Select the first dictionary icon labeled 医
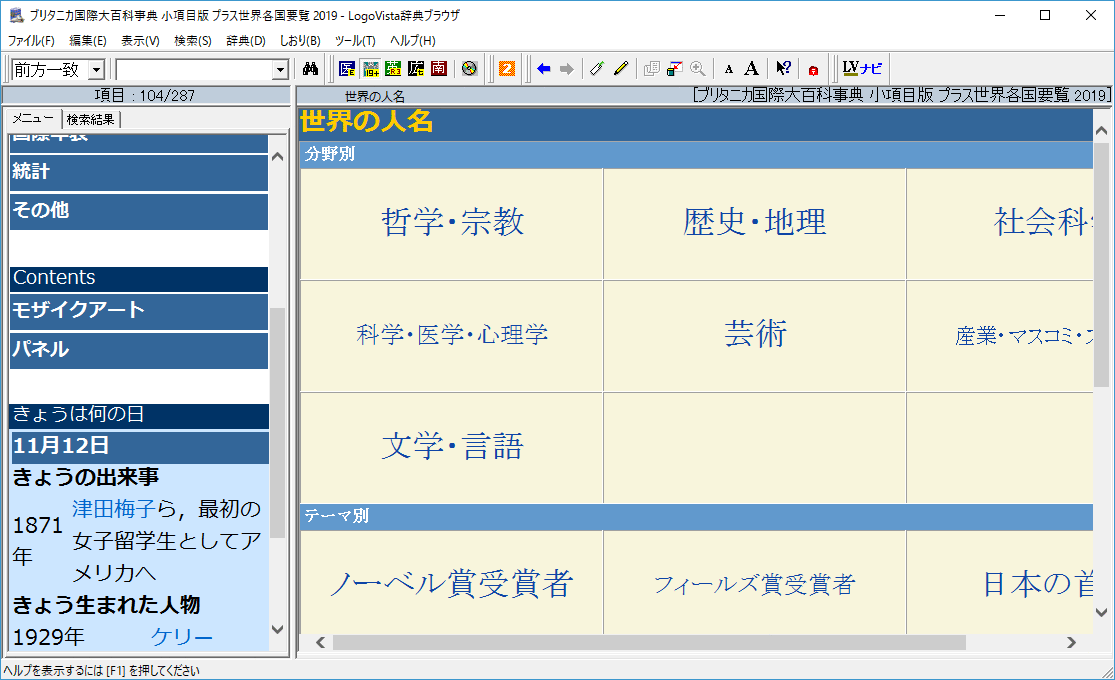 [347, 69]
